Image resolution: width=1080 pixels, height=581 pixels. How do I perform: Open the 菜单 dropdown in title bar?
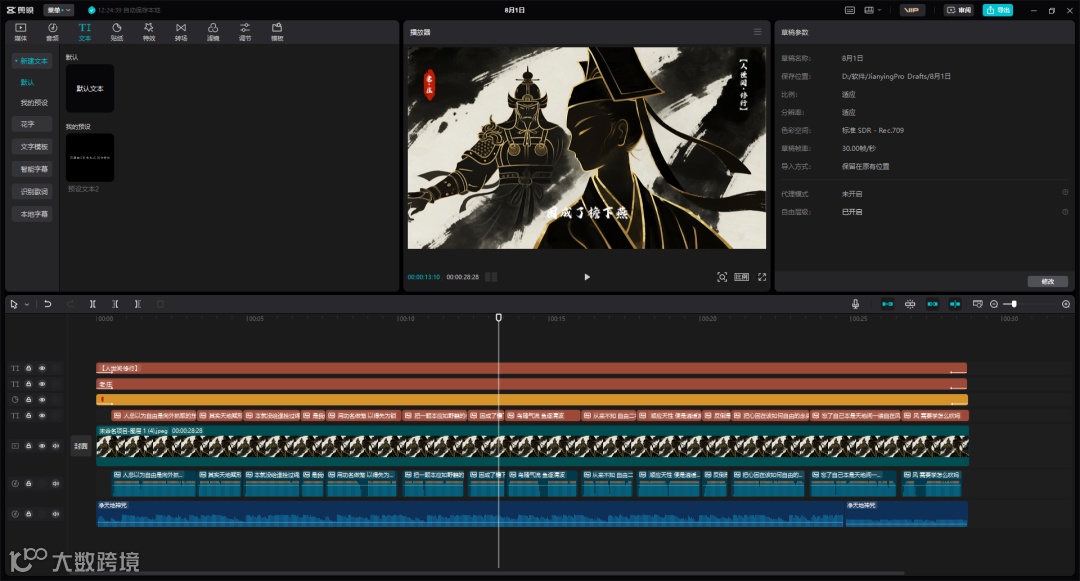pos(58,10)
